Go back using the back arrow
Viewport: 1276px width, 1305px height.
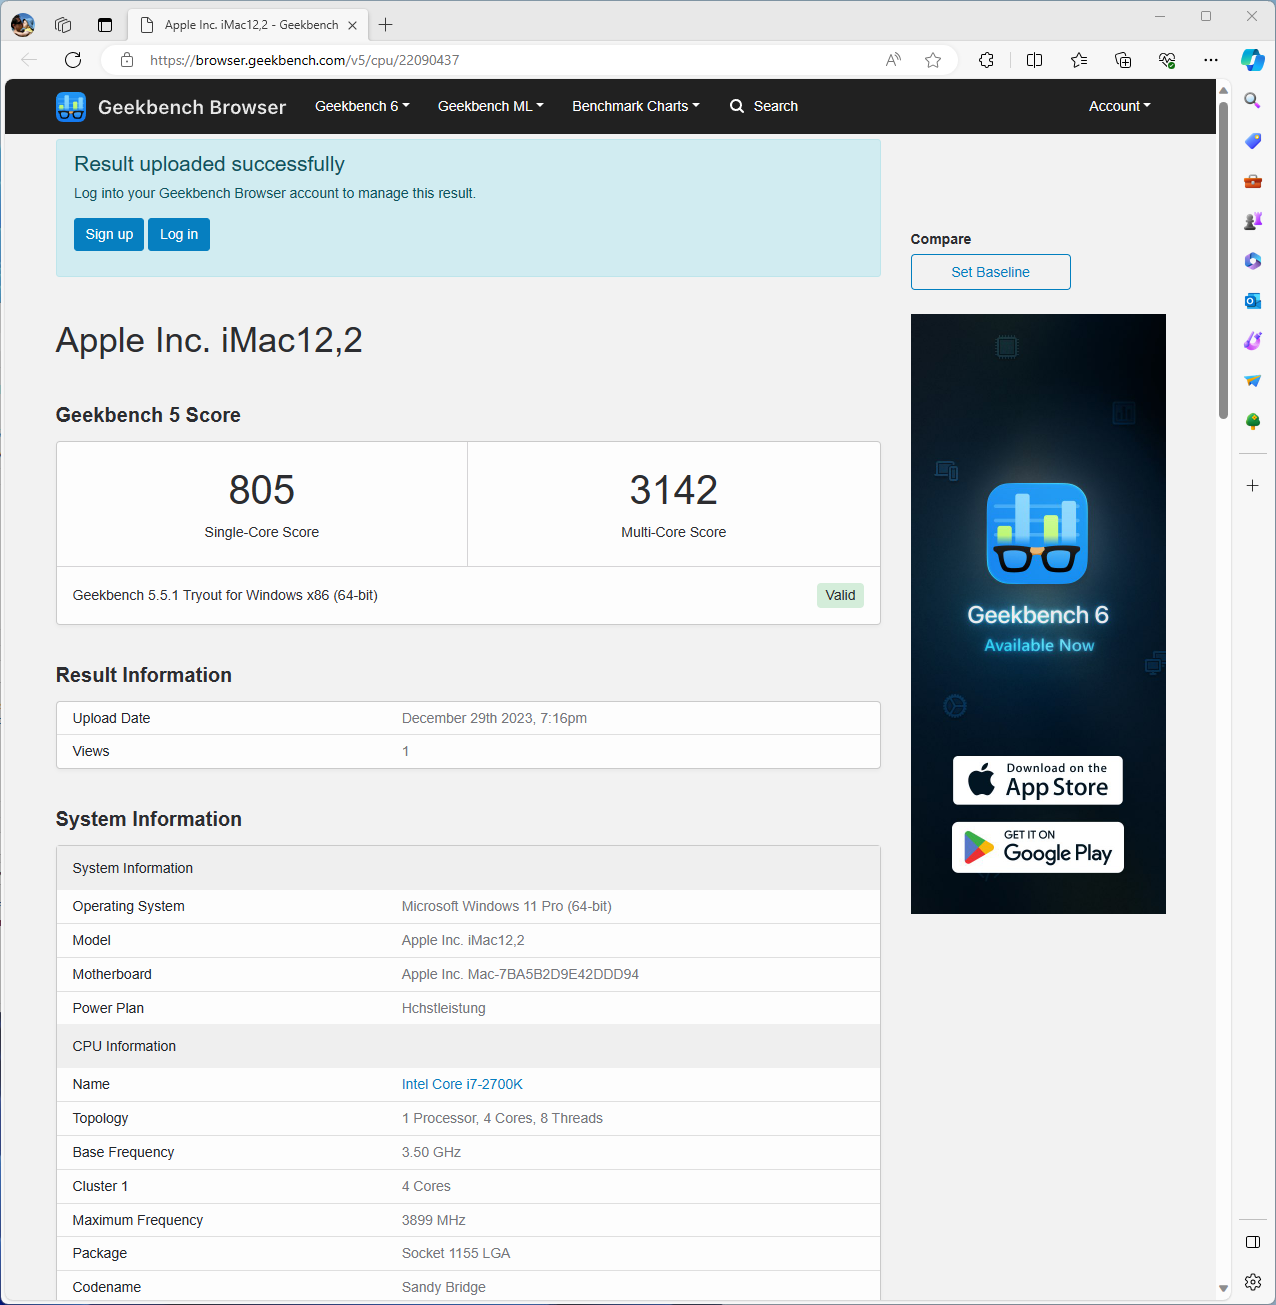(29, 60)
